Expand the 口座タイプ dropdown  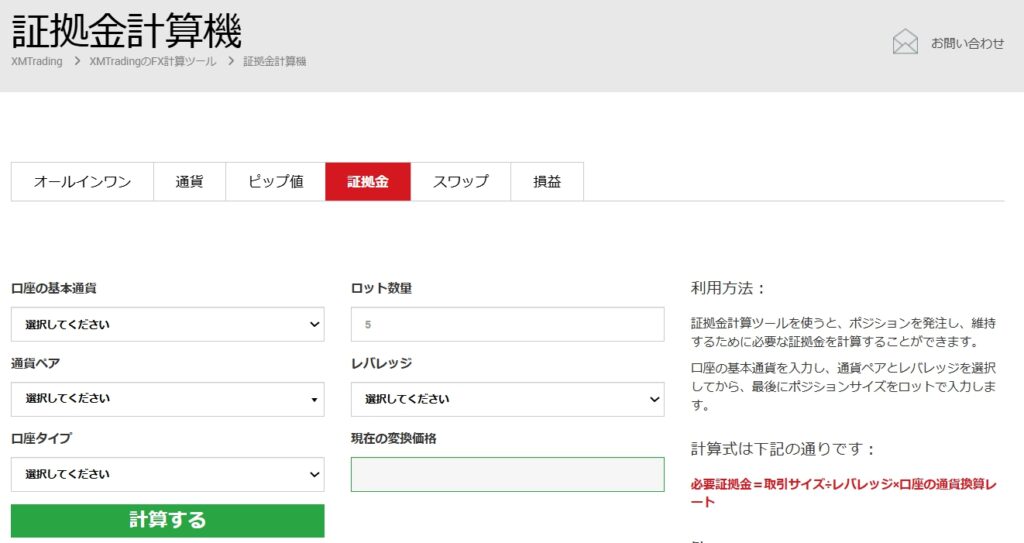tap(167, 474)
